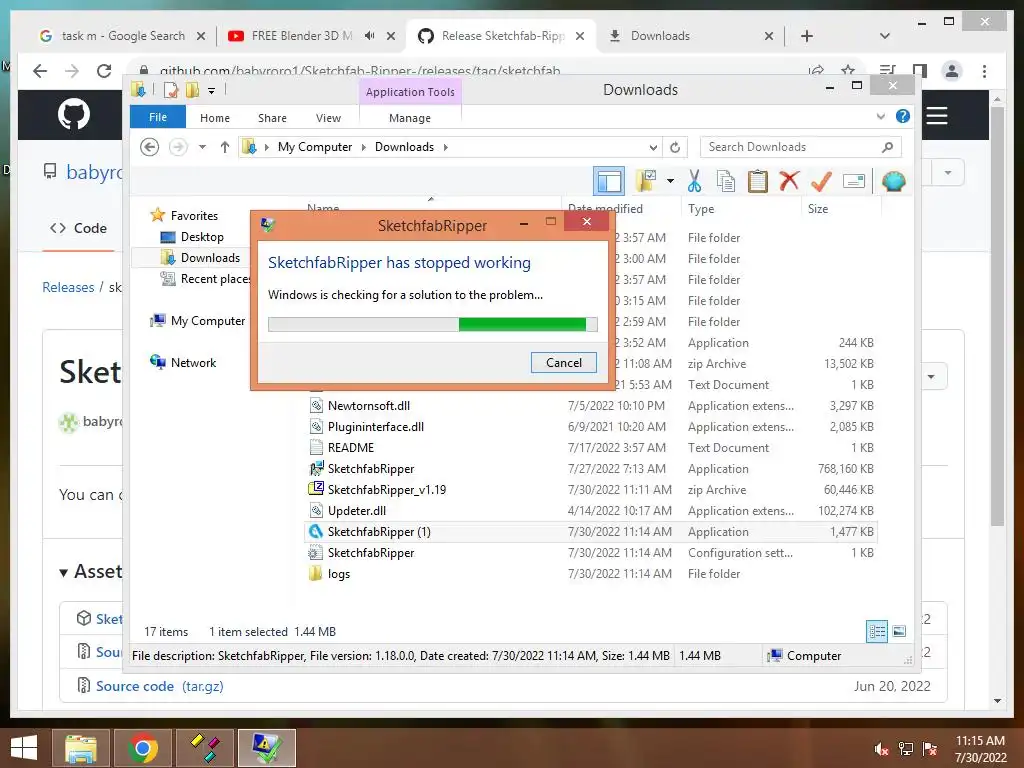Go up one folder level in Explorer
The width and height of the screenshot is (1024, 768).
(225, 147)
